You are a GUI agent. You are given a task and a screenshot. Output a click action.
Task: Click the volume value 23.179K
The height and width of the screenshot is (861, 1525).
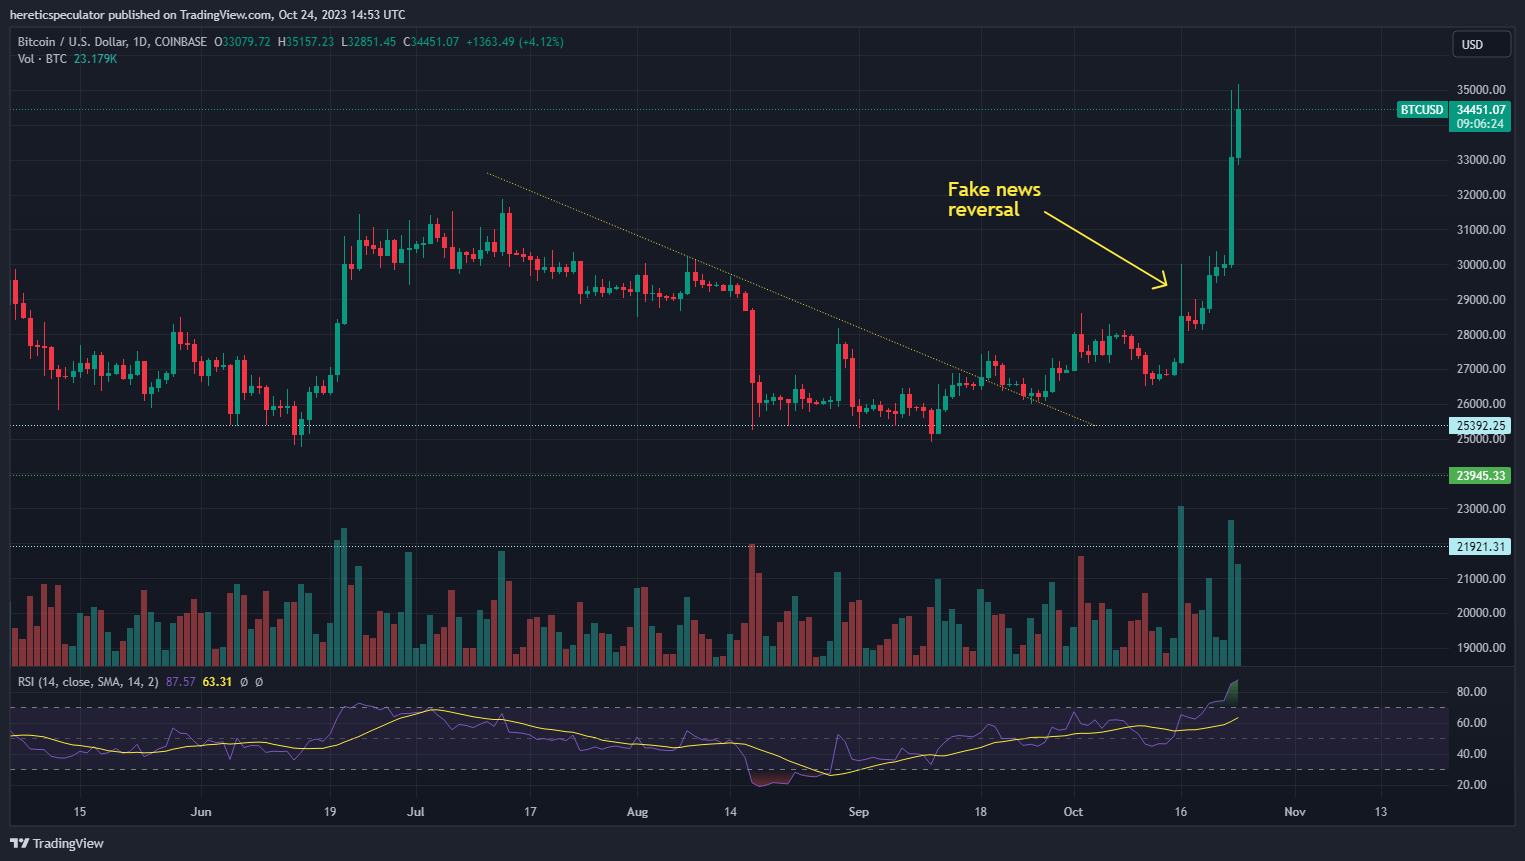point(96,59)
